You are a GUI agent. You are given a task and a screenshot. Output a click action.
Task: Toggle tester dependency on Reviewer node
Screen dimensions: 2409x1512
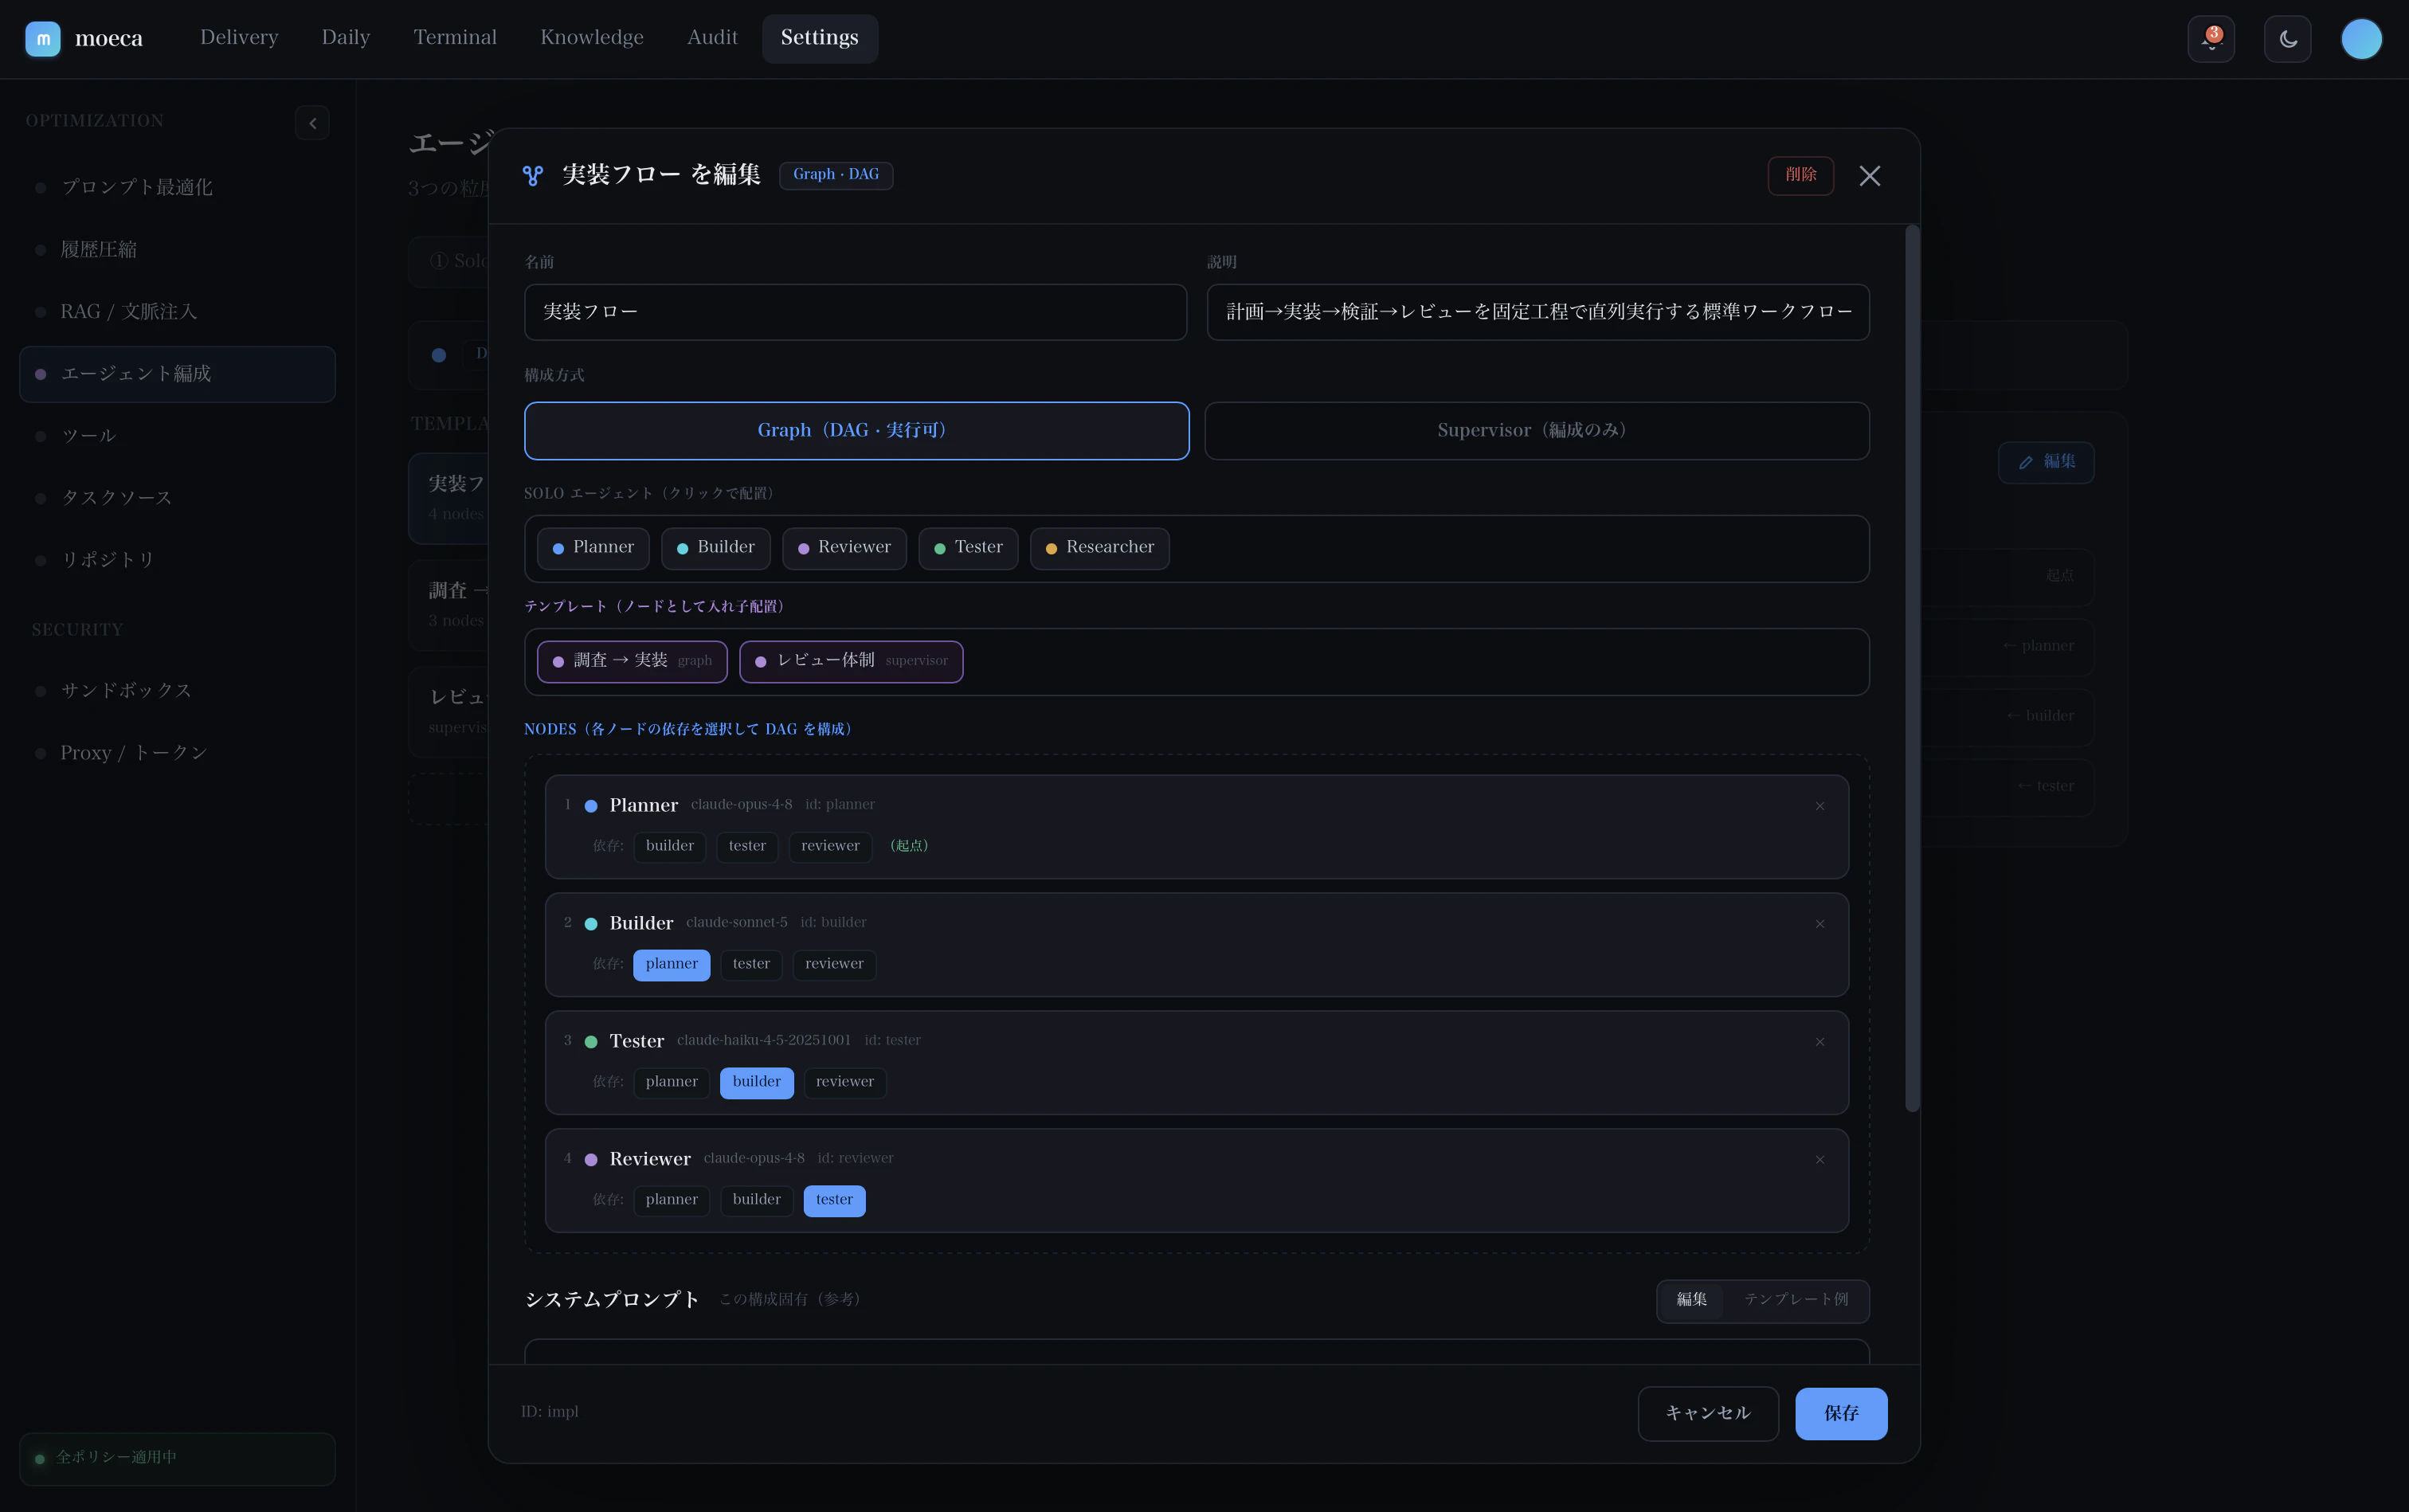834,1200
